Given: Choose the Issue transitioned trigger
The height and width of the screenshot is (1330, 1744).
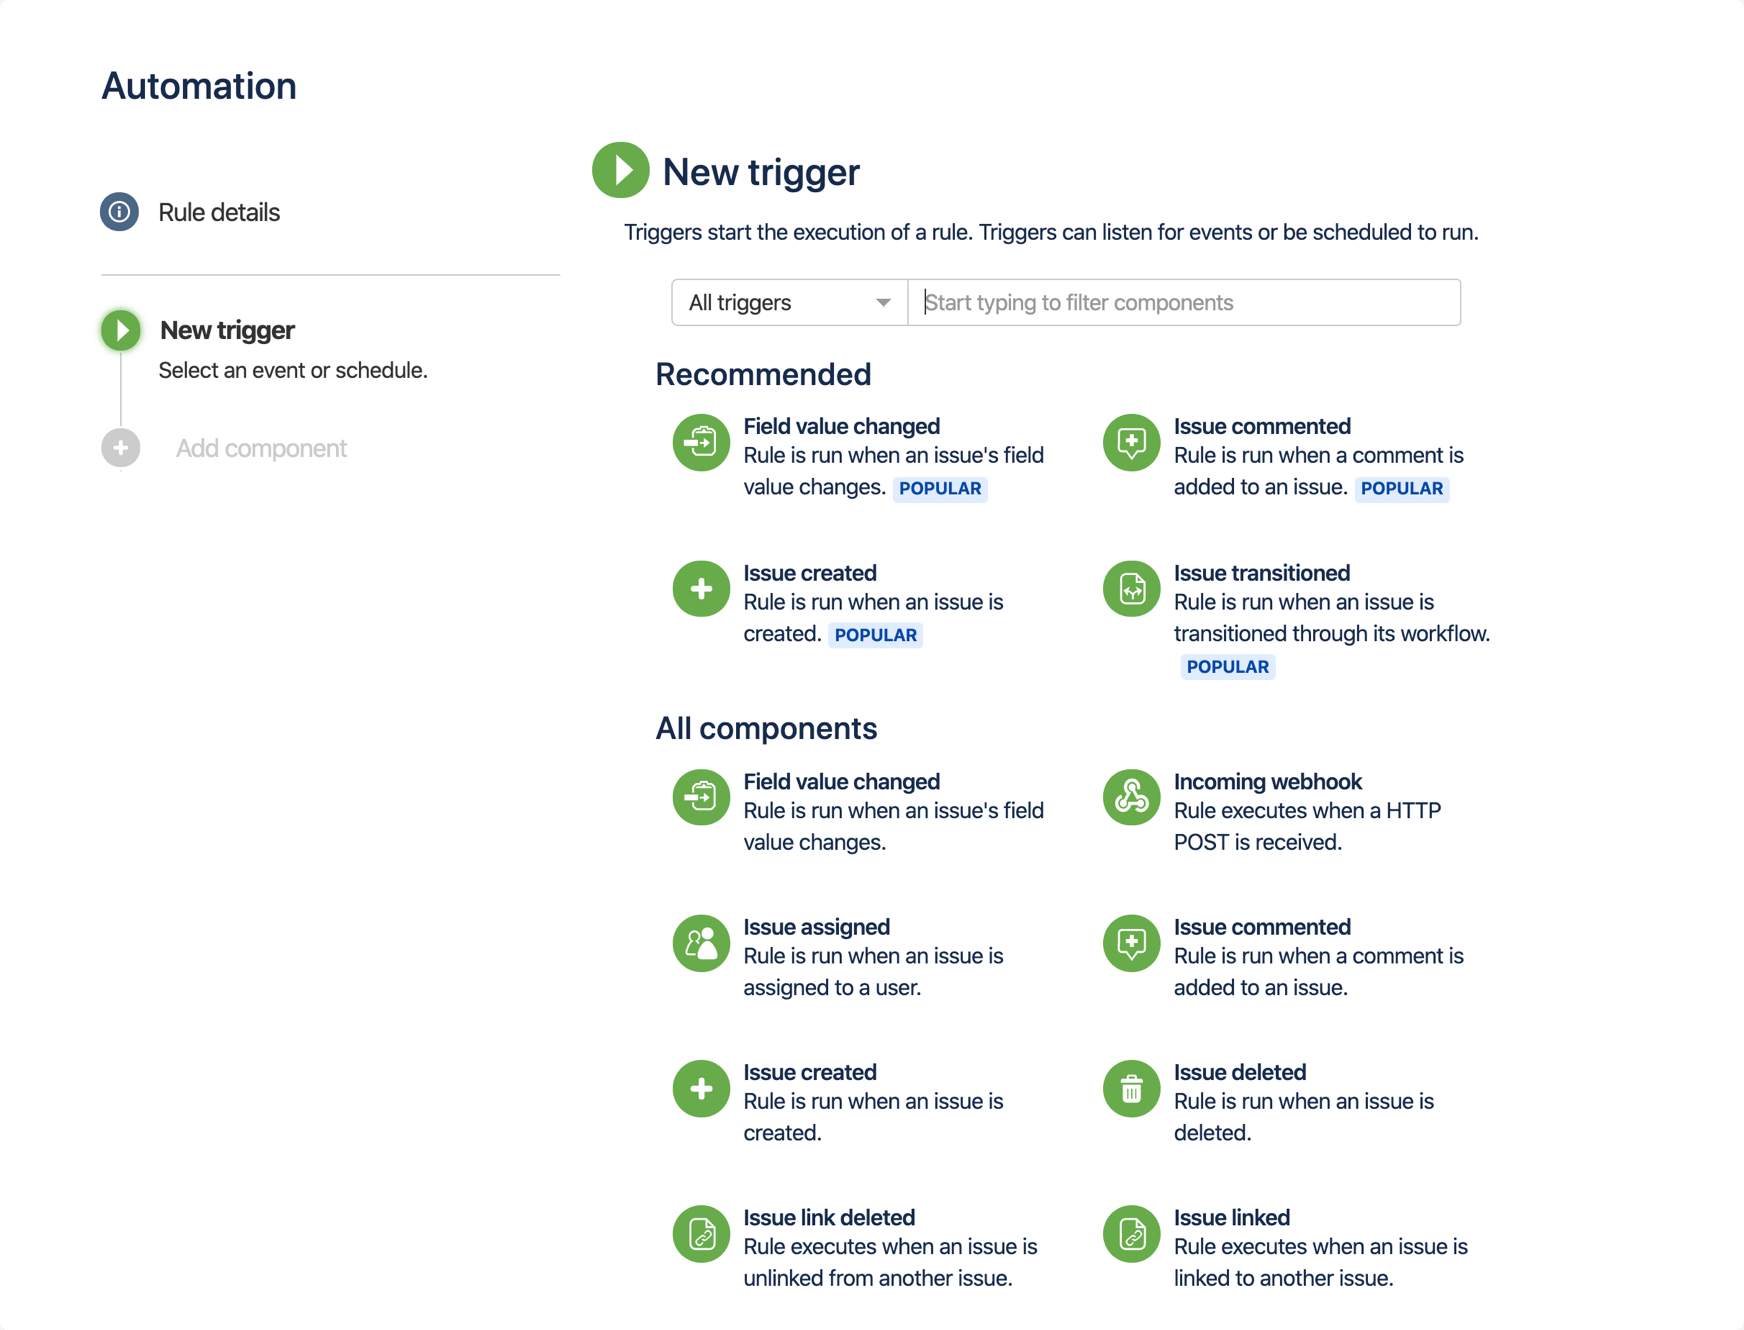Looking at the screenshot, I should pyautogui.click(x=1262, y=572).
